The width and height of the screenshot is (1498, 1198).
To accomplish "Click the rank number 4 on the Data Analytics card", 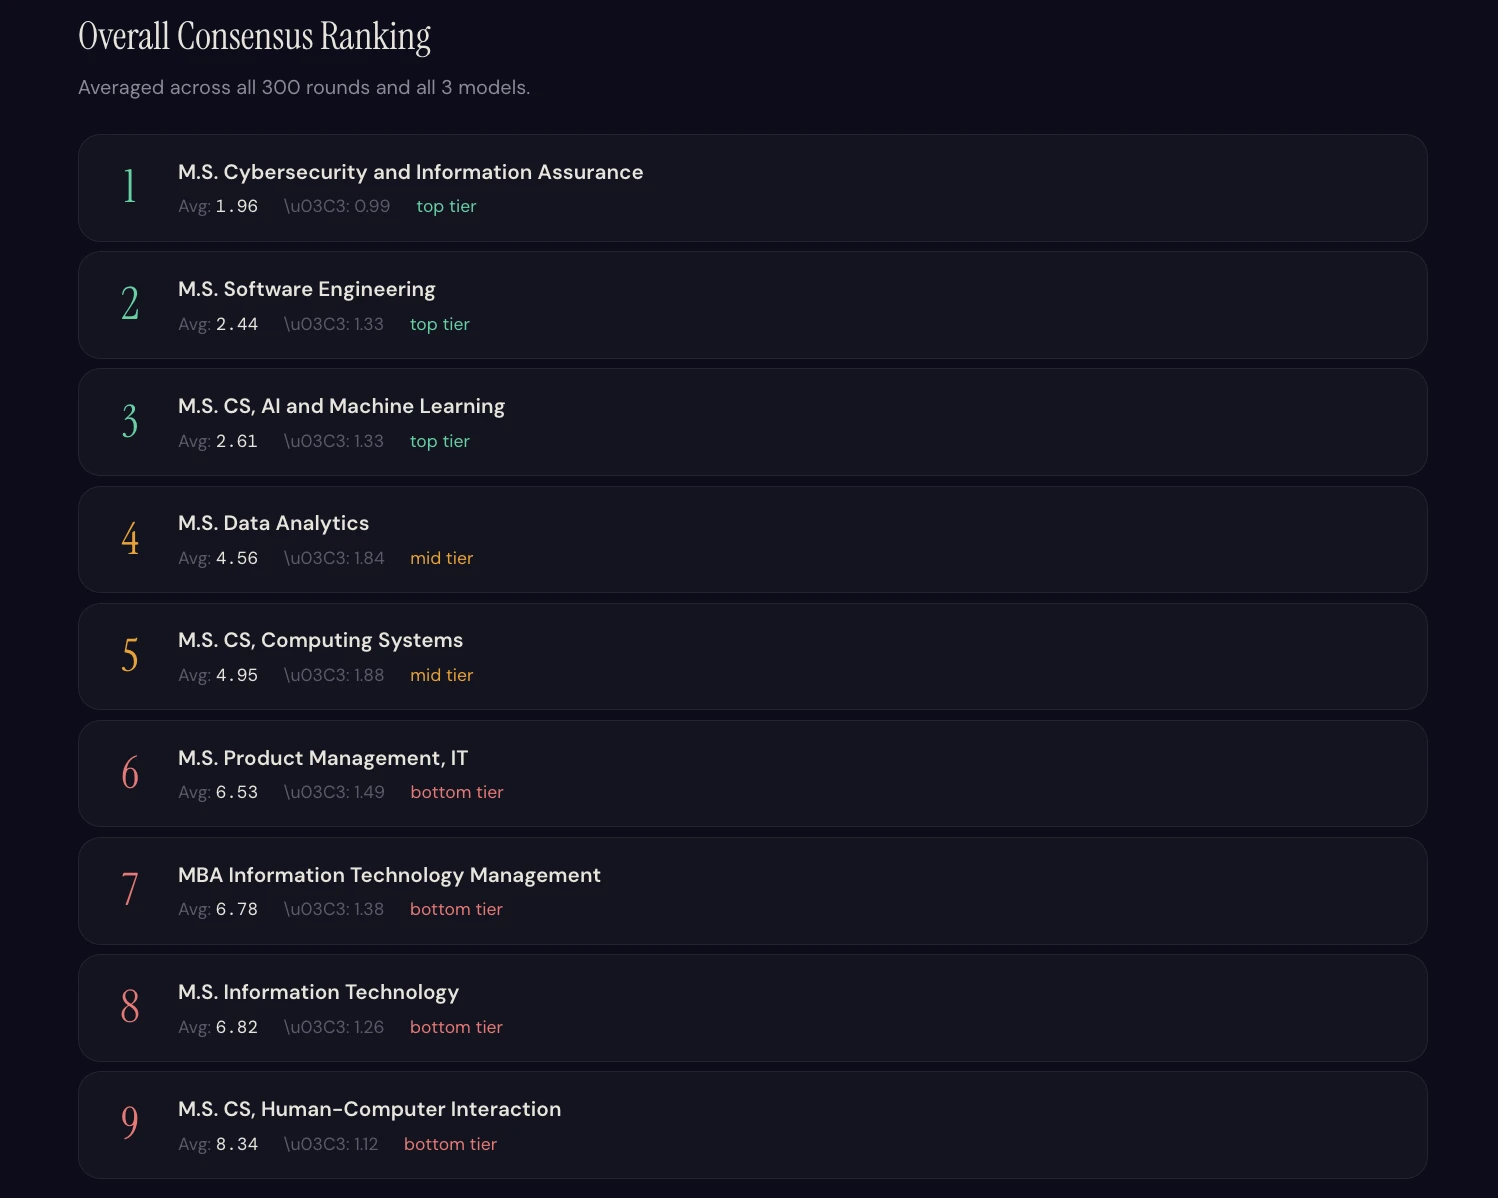I will 130,539.
